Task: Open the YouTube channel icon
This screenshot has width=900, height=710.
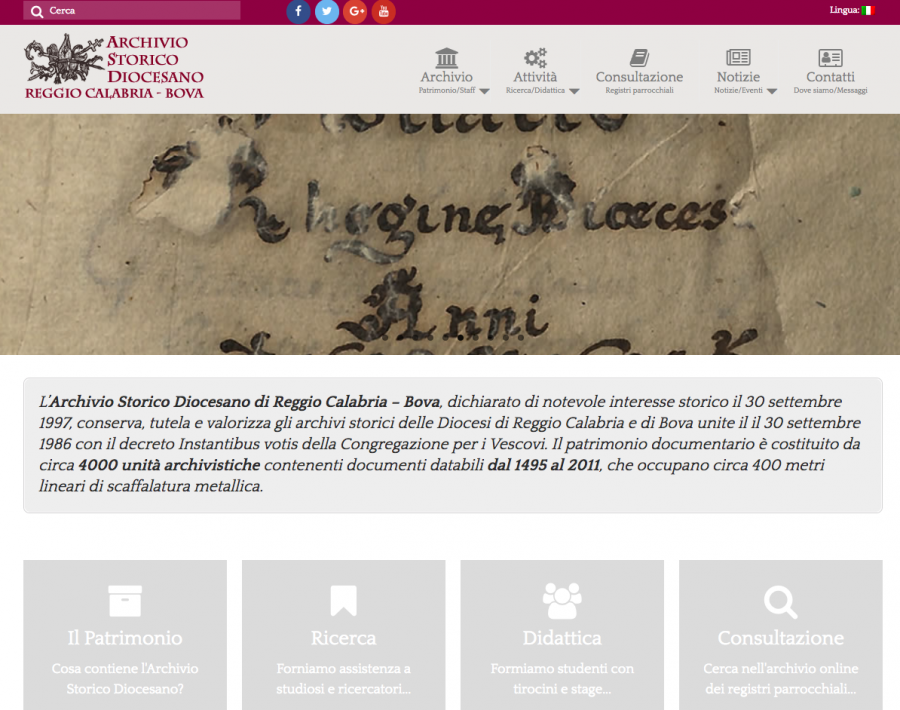Action: tap(383, 11)
